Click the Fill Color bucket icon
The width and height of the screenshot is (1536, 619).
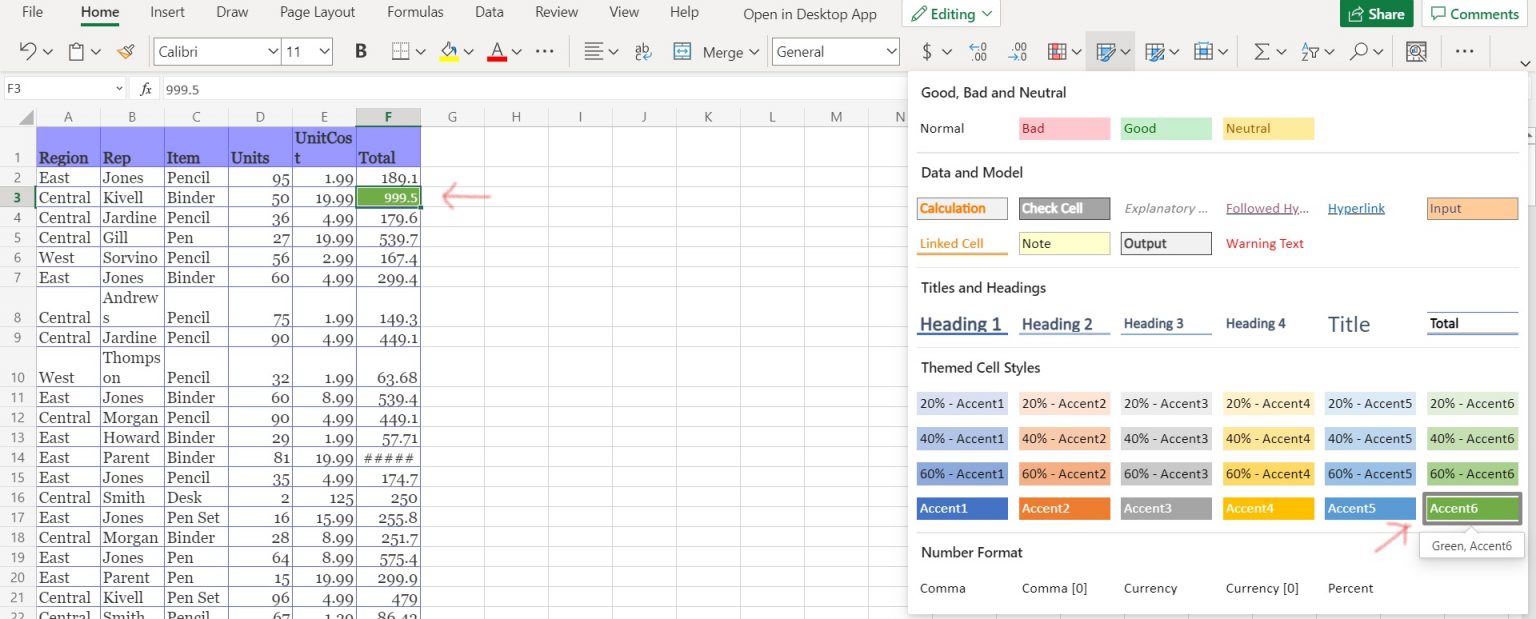tap(449, 52)
